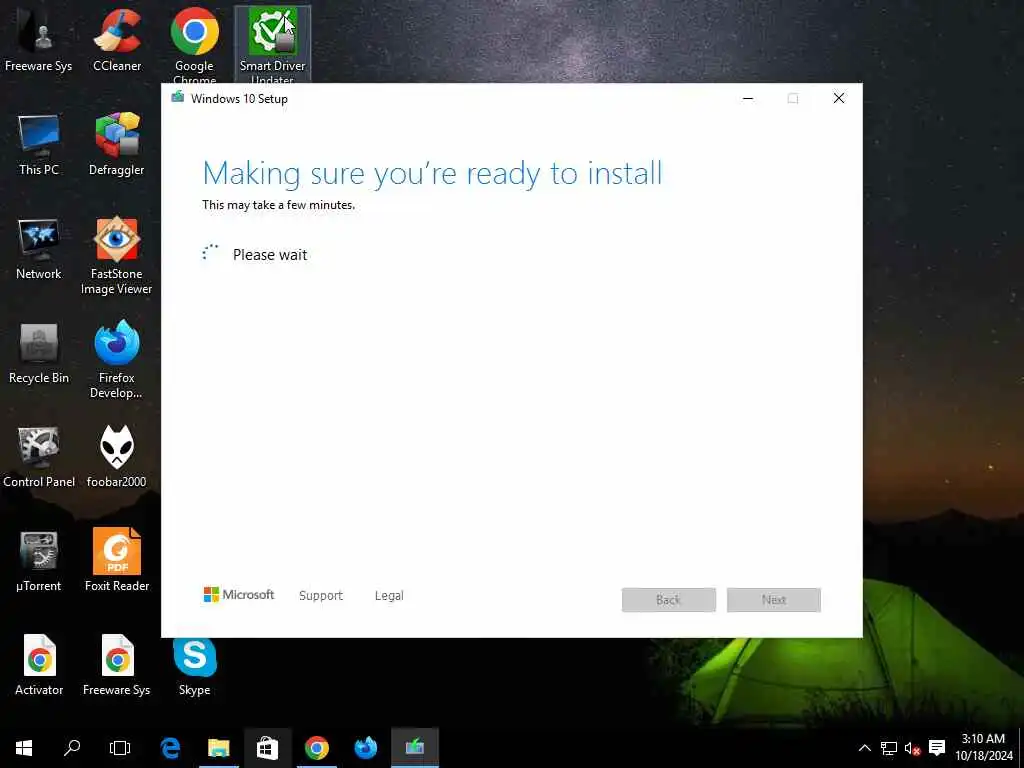1024x768 pixels.
Task: Launch CCleaner from the desktop
Action: click(x=117, y=40)
